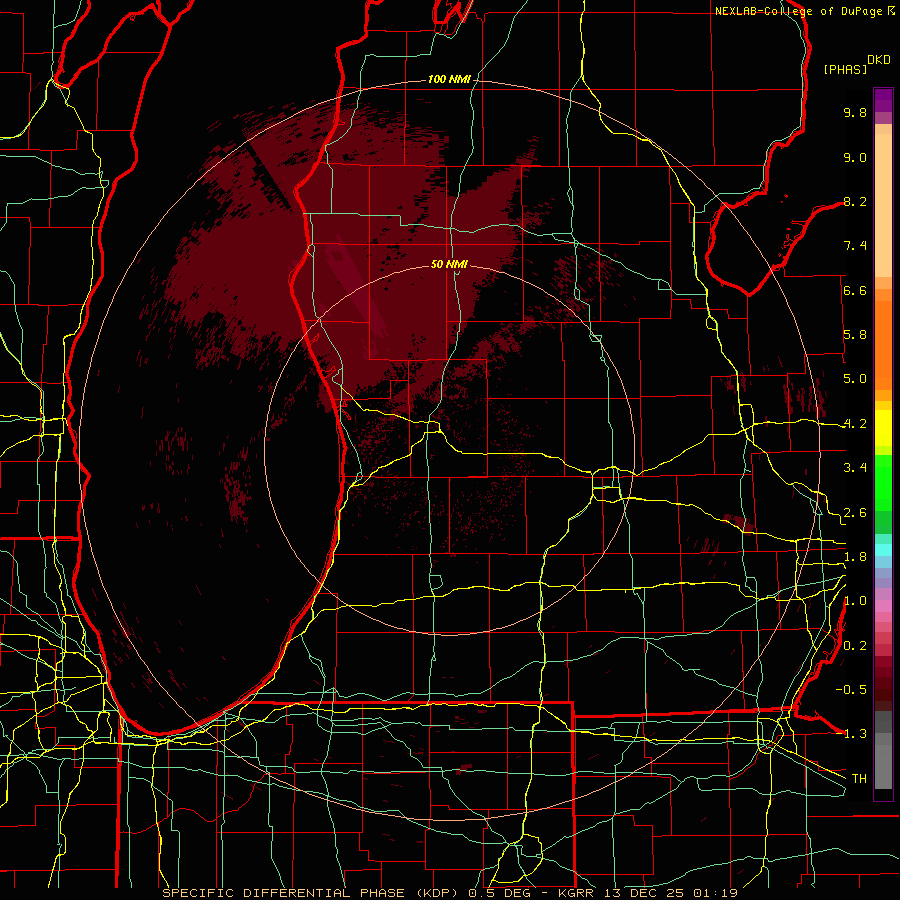
Task: Click the 5.0 scale value
Action: [x=855, y=379]
